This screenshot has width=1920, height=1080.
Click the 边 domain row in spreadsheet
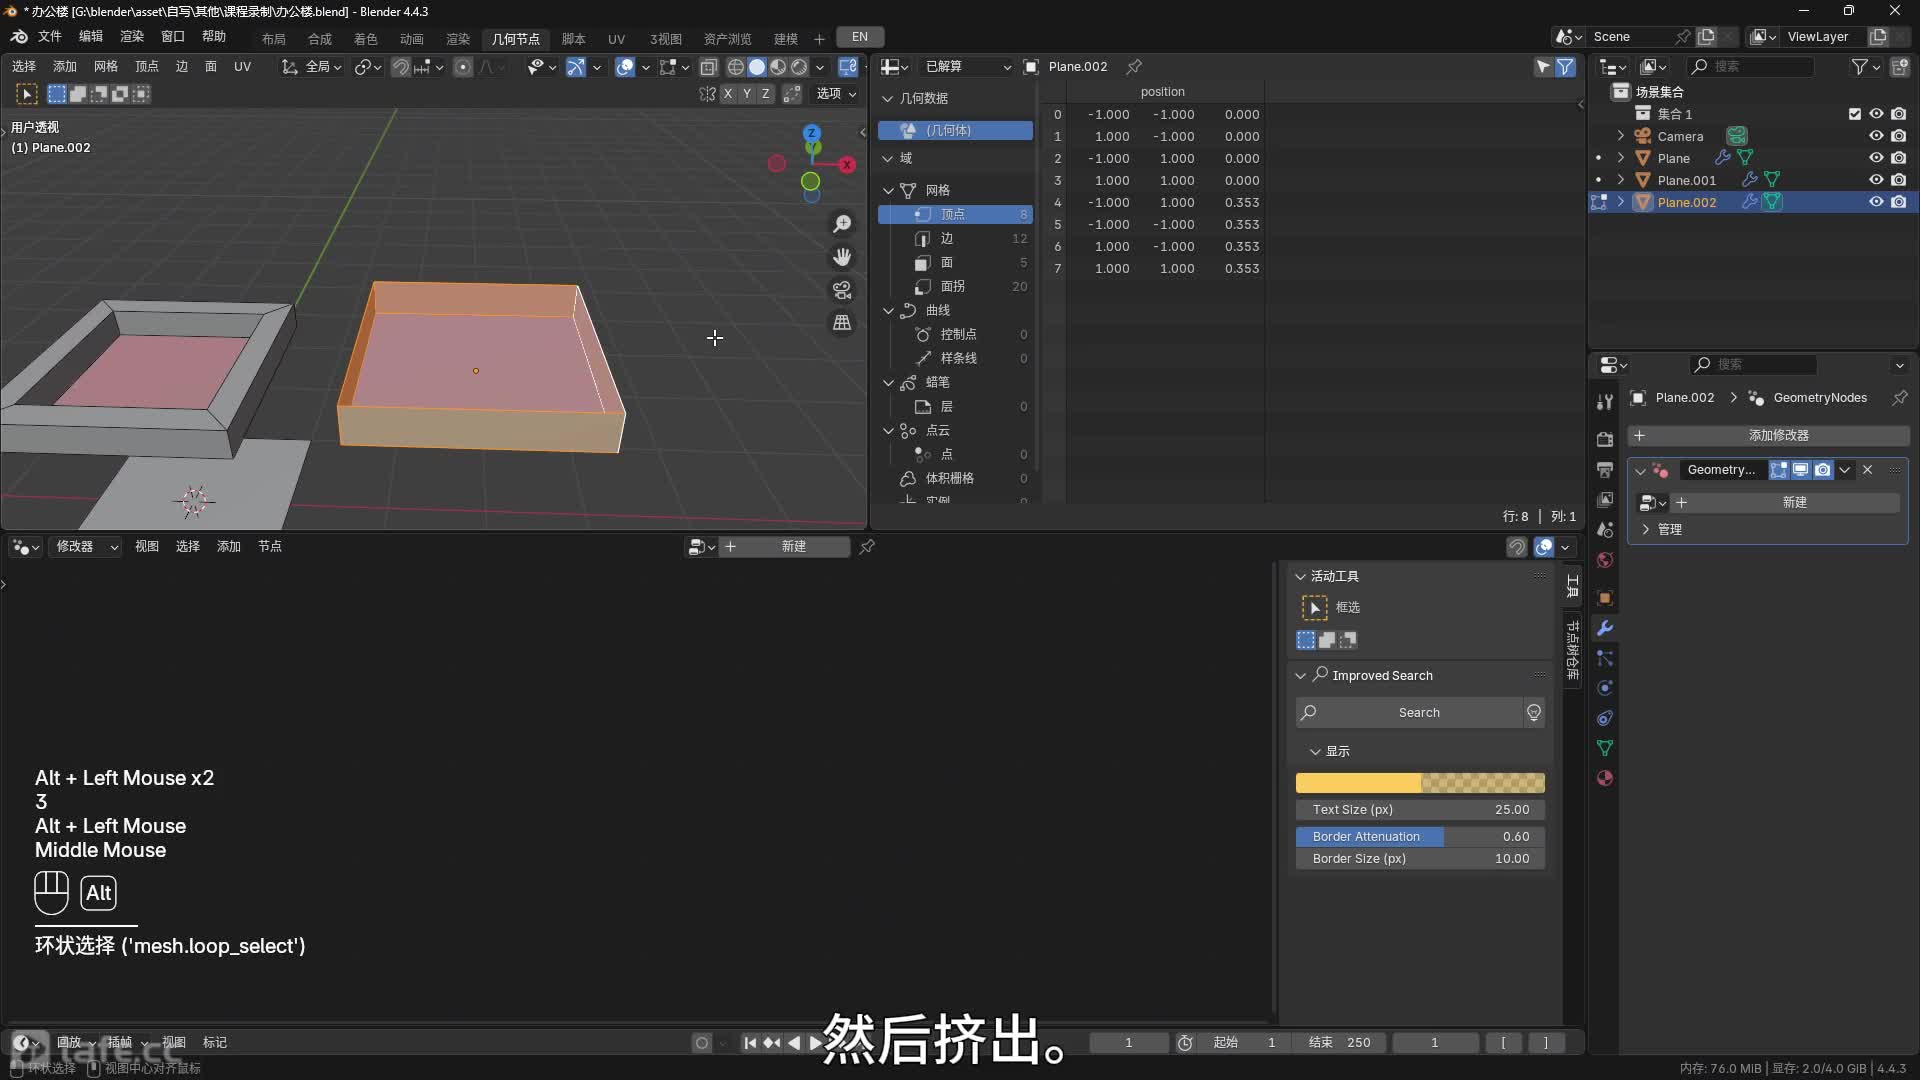click(x=956, y=239)
